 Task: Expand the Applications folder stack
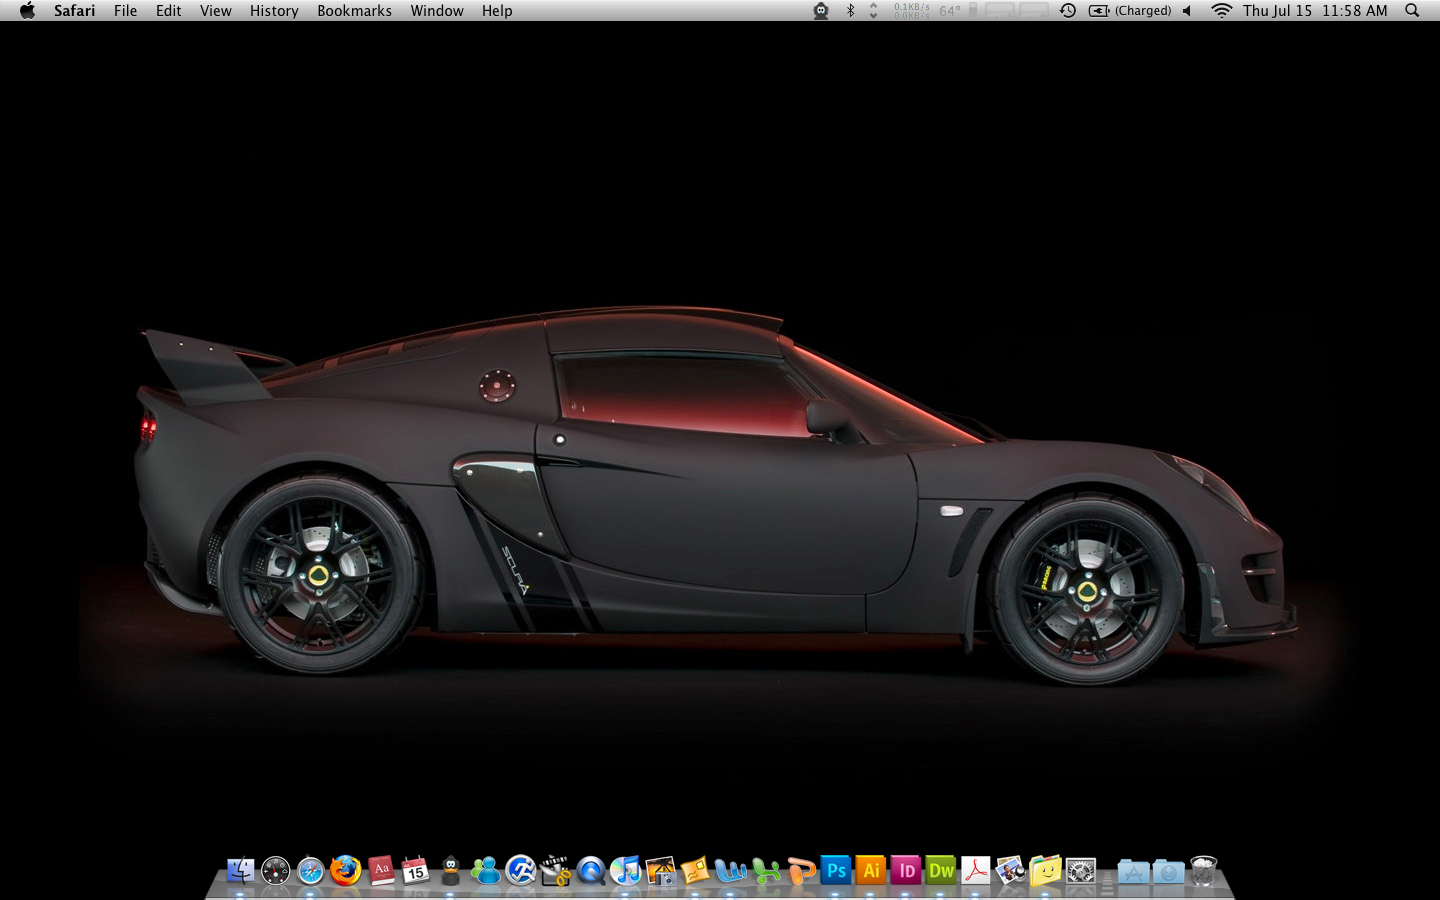1133,871
